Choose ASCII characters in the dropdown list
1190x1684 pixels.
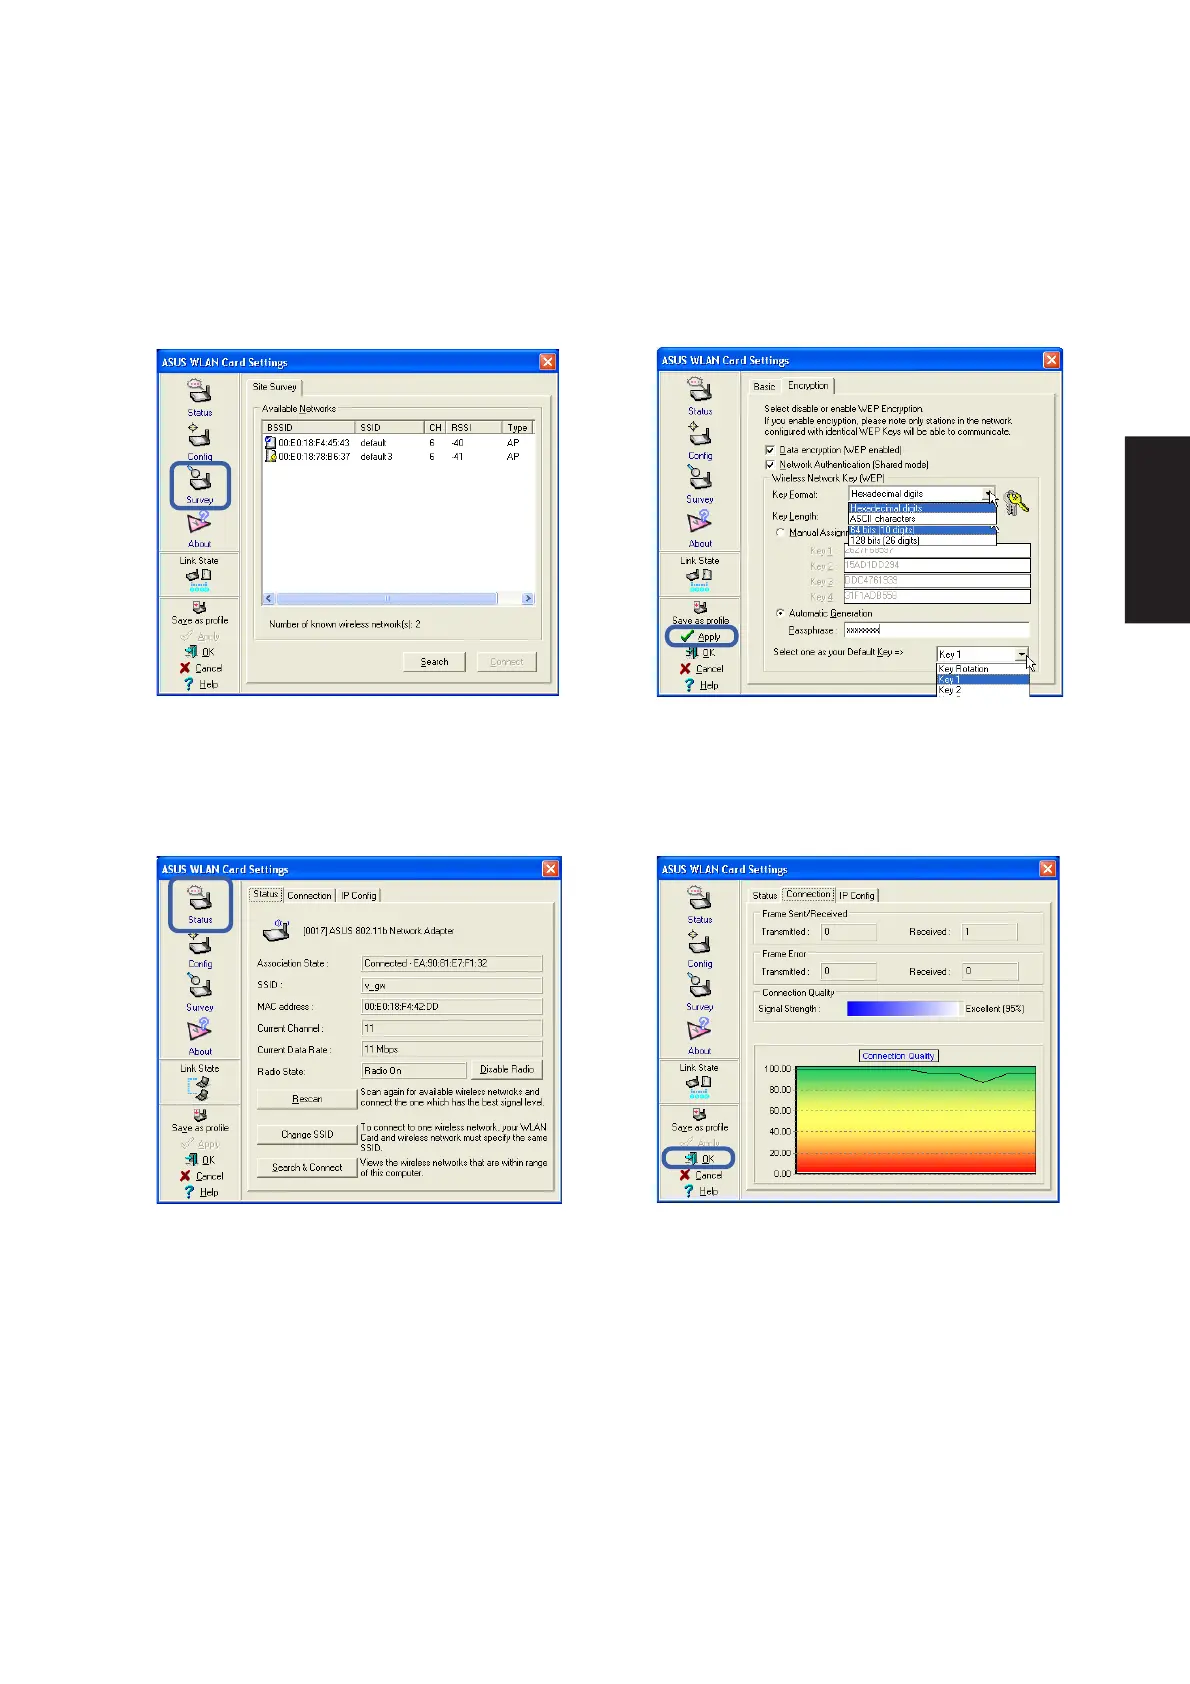tap(922, 518)
